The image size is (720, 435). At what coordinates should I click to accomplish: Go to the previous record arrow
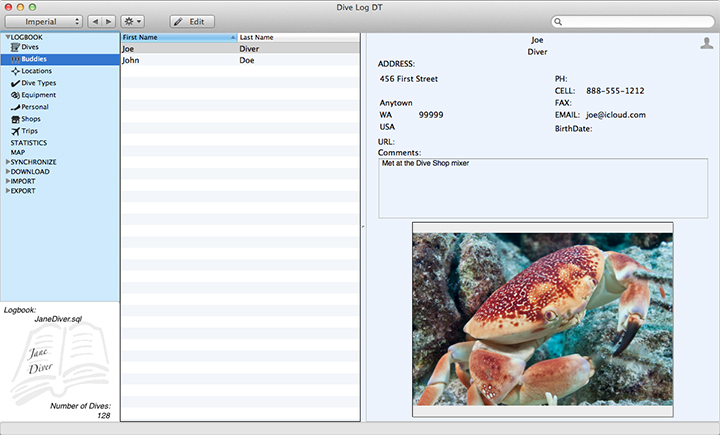coord(95,21)
